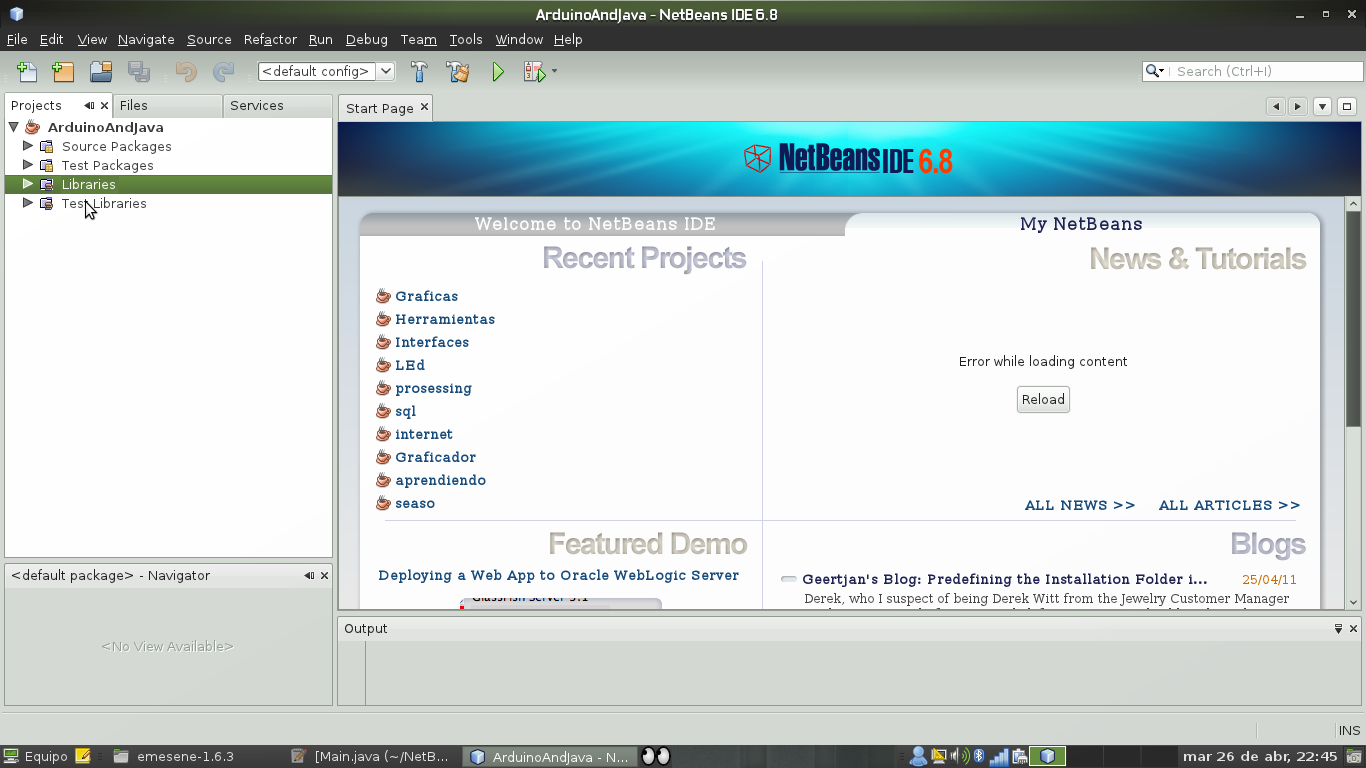Open the recent project LEd

click(410, 365)
